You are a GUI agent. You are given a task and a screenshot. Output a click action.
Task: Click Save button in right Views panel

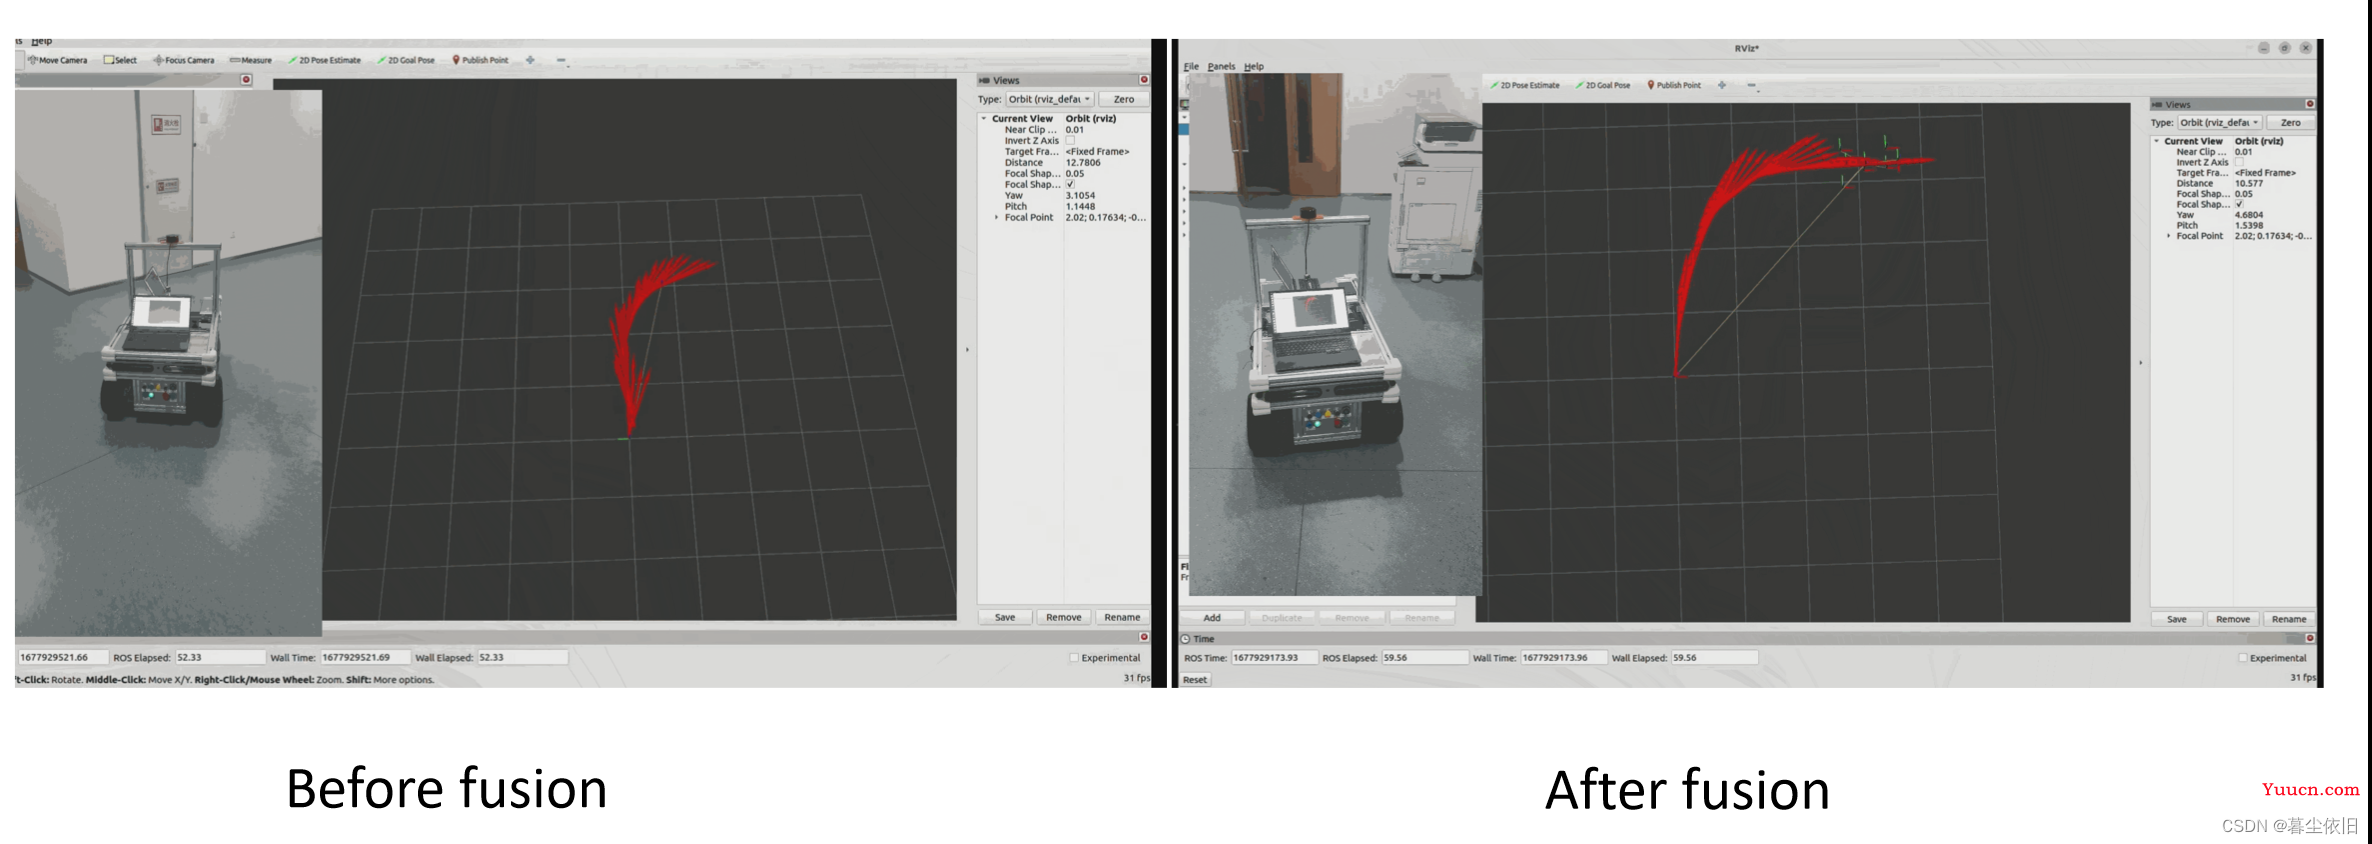pyautogui.click(x=2177, y=619)
